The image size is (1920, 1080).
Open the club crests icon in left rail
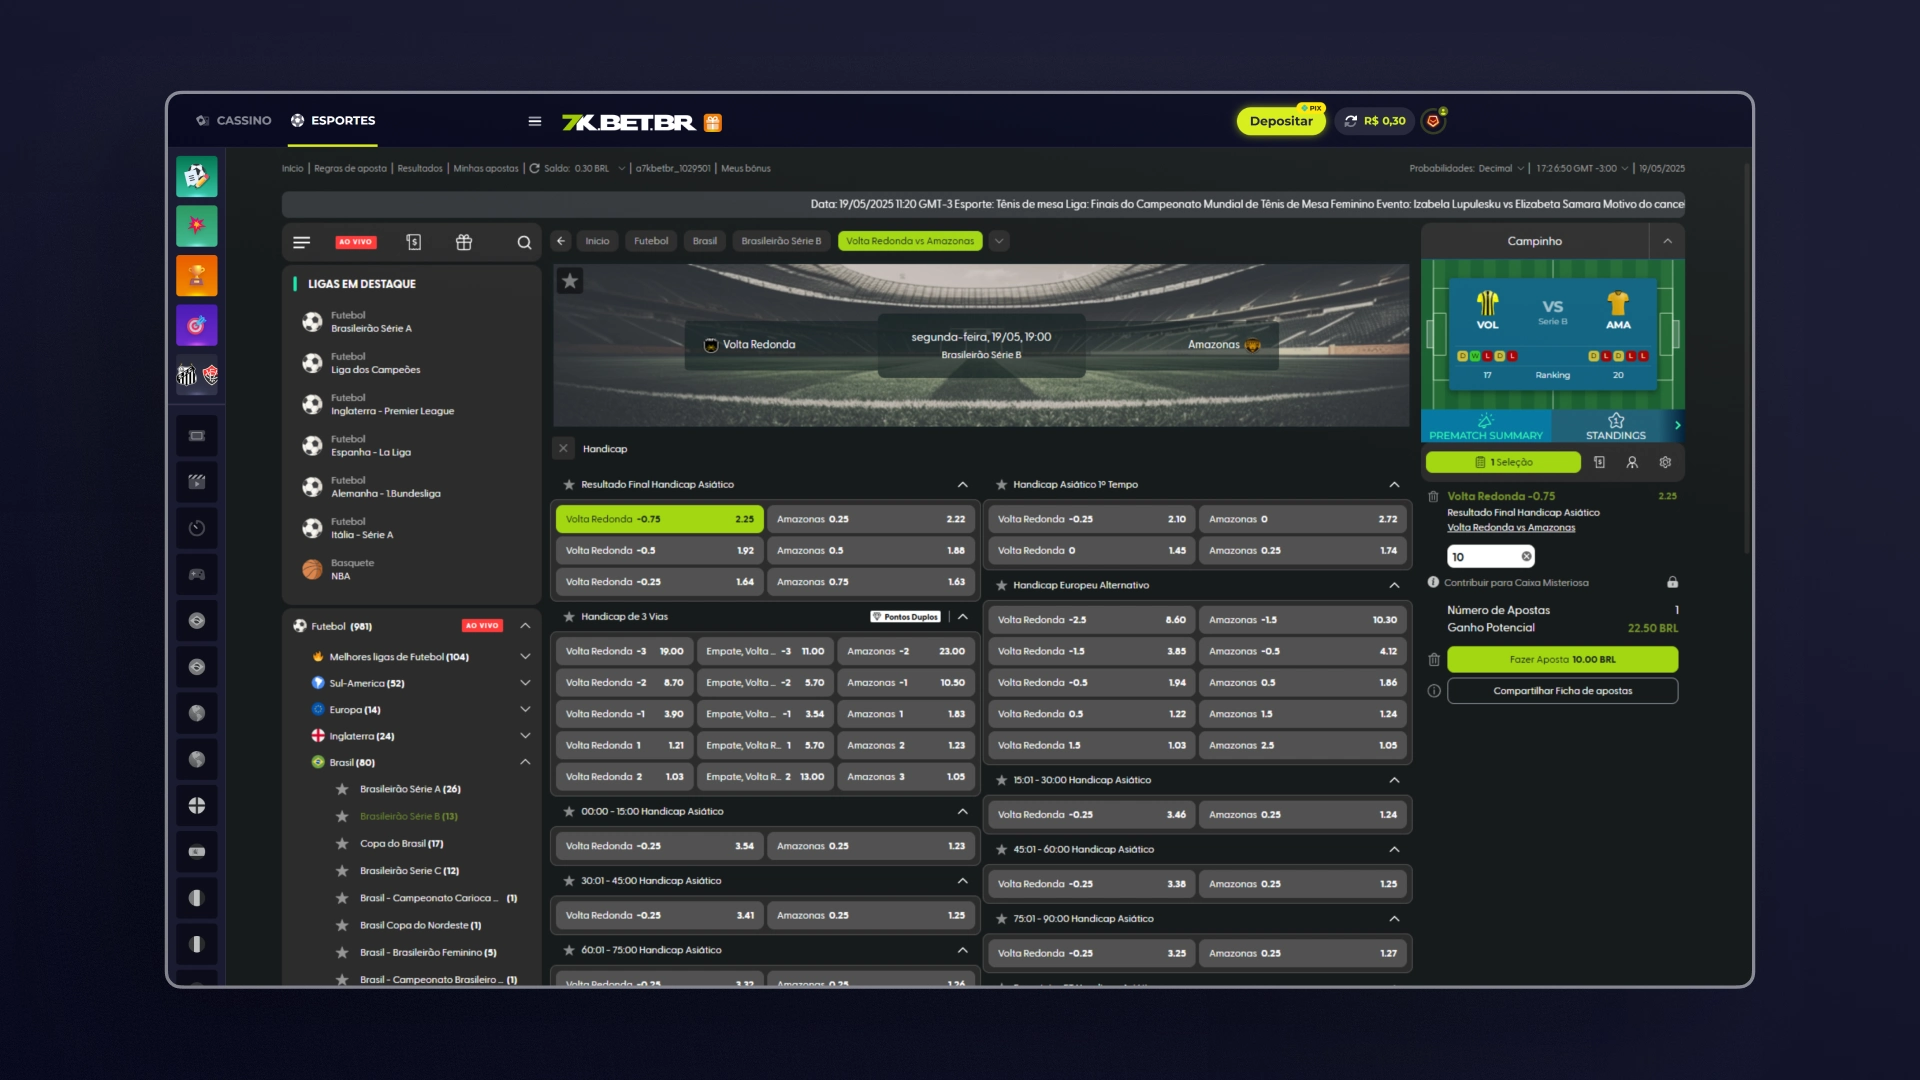197,375
